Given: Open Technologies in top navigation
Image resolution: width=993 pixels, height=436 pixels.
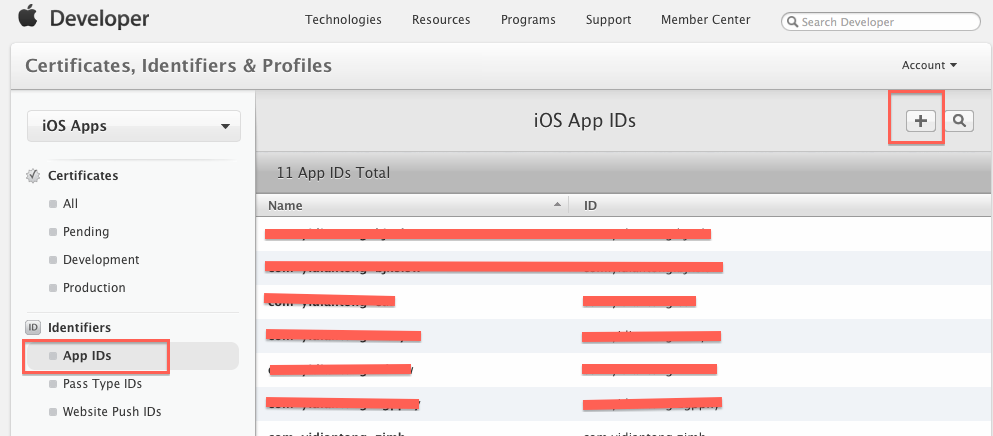Looking at the screenshot, I should point(343,20).
